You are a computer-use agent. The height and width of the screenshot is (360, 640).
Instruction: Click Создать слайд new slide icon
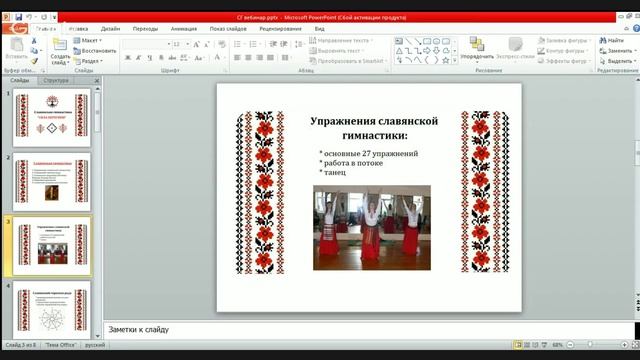pos(60,44)
